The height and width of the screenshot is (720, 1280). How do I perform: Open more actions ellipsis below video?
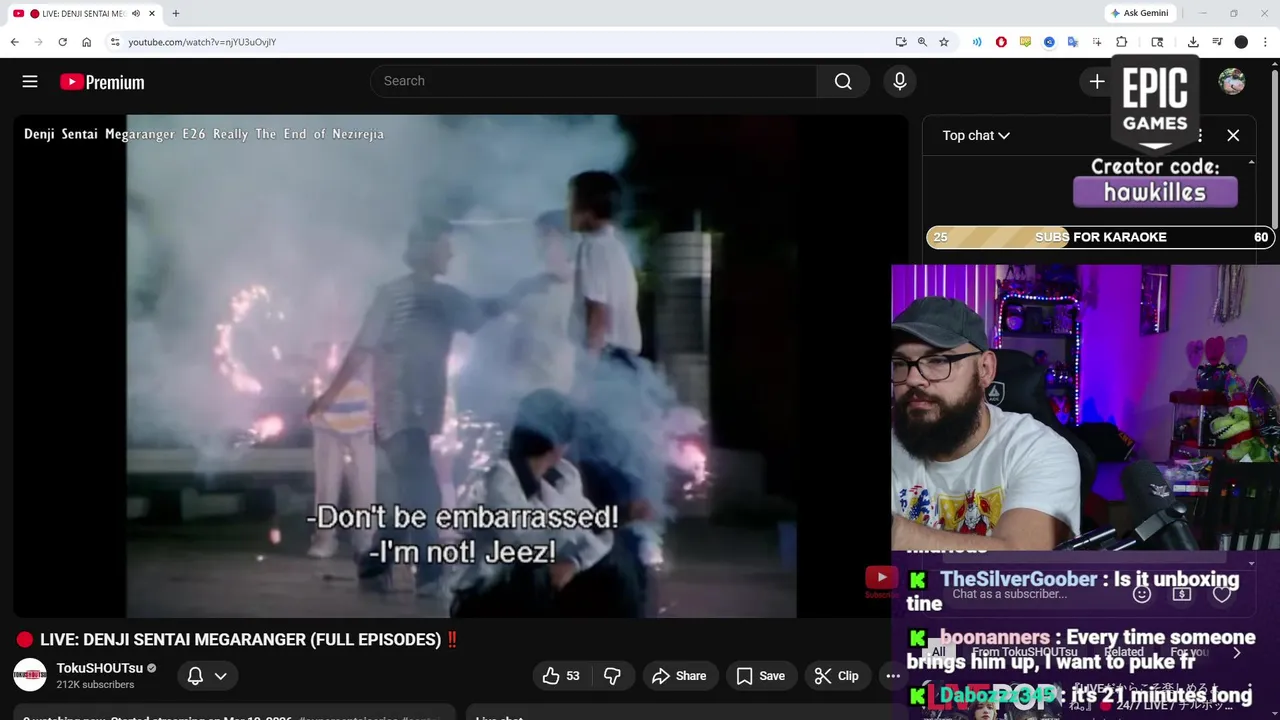(x=893, y=676)
